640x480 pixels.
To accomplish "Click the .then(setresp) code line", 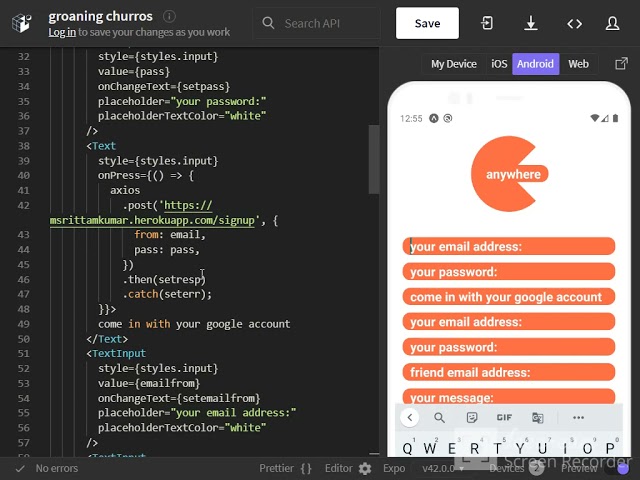I will coord(164,280).
